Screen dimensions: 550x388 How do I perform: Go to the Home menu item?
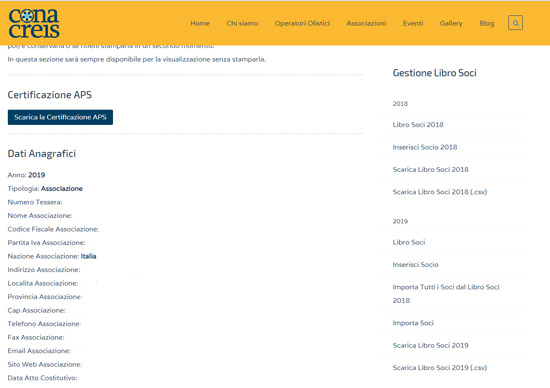200,23
